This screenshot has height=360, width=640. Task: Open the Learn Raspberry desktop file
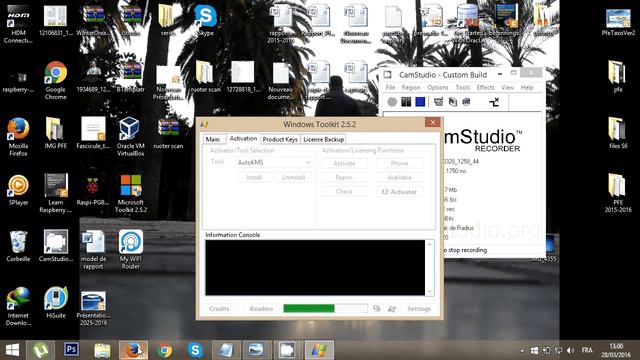(56, 193)
